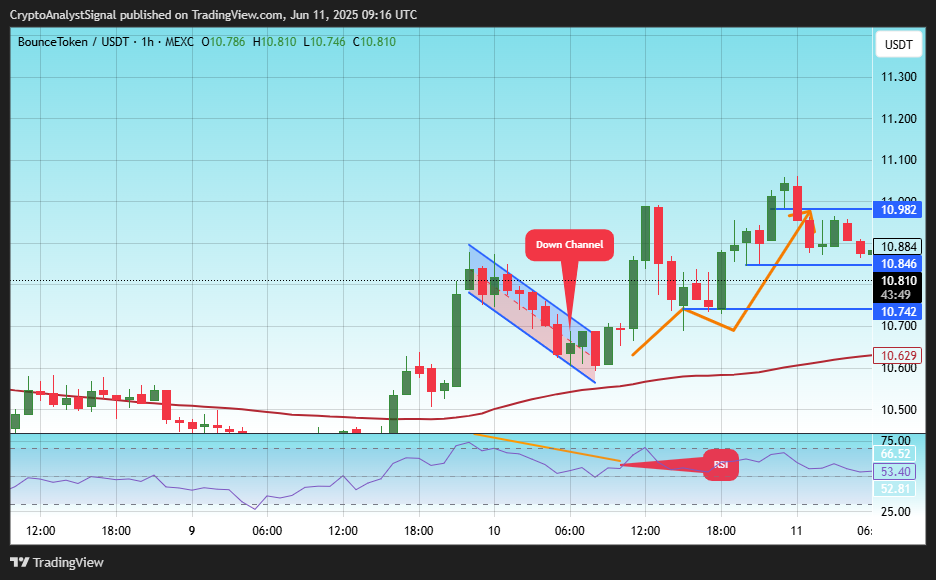Click the USDT currency button
Viewport: 936px width, 580px height.
click(x=898, y=45)
